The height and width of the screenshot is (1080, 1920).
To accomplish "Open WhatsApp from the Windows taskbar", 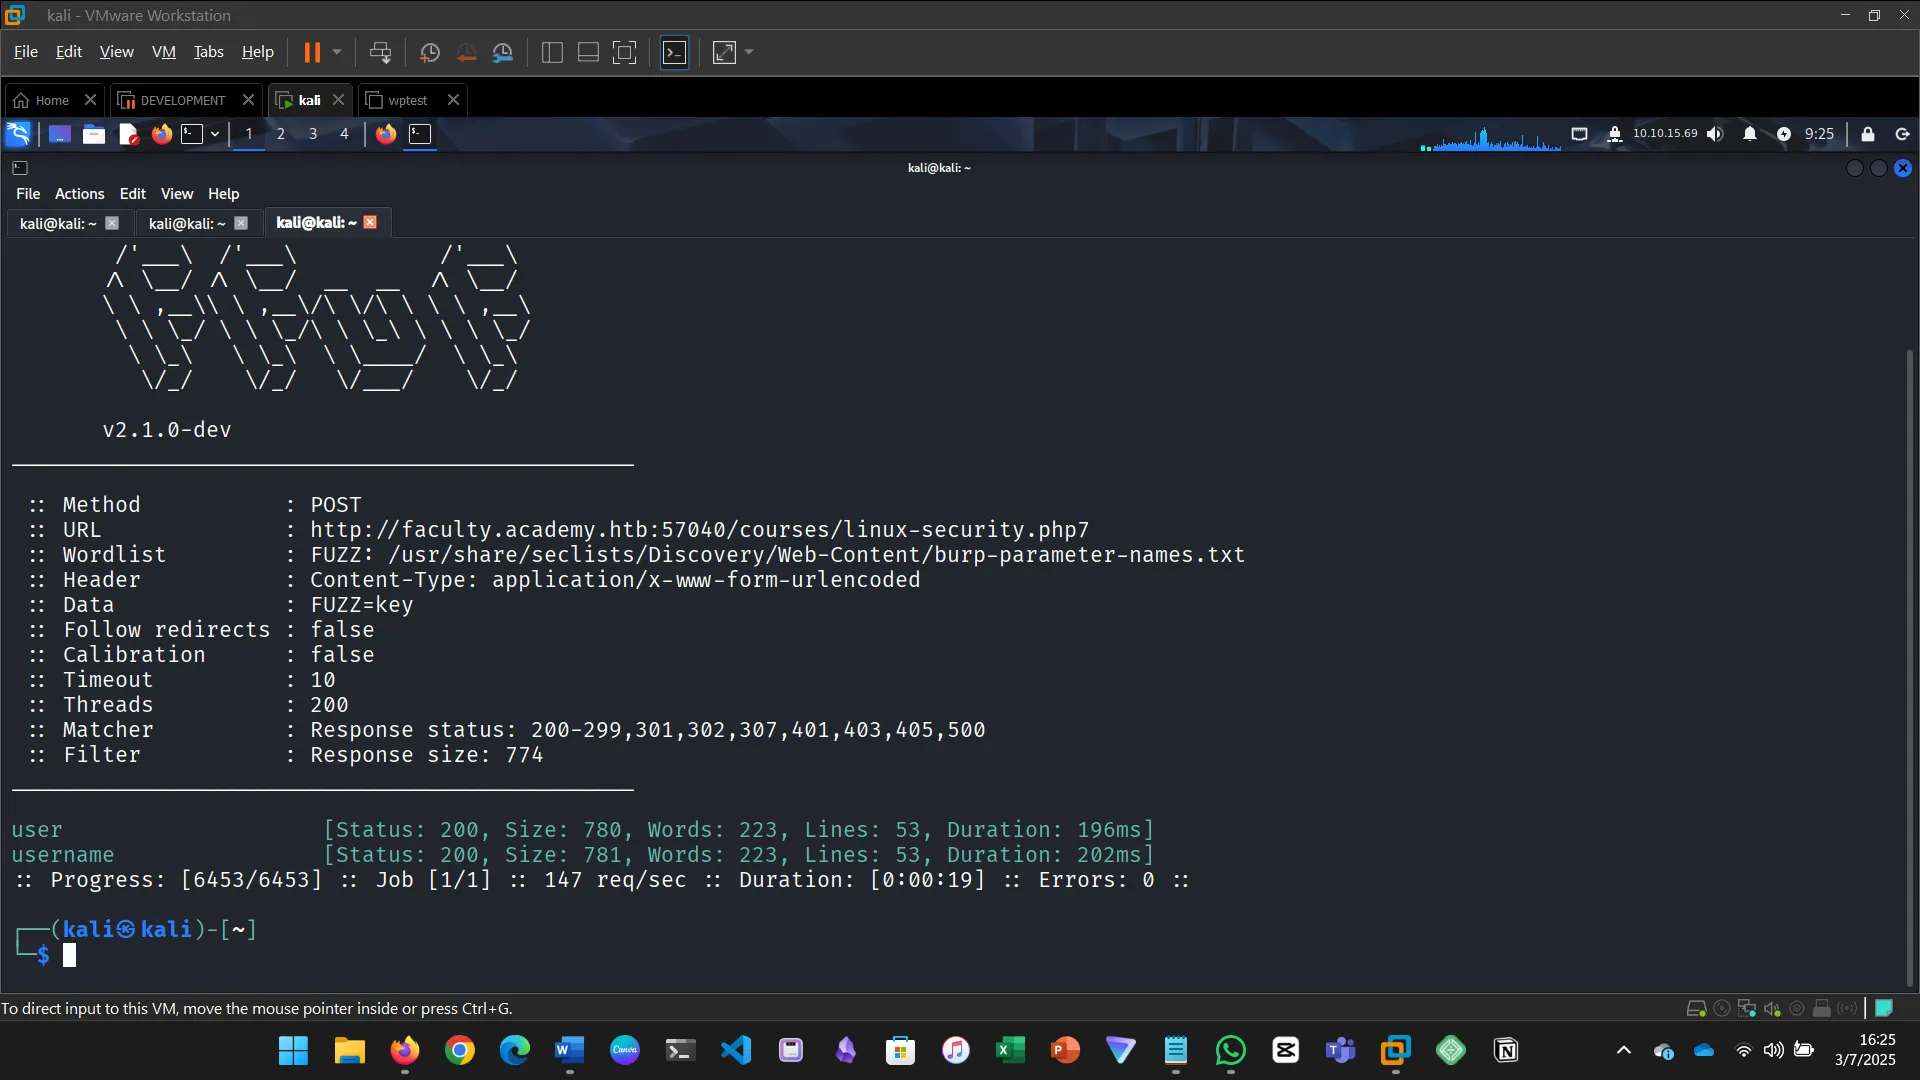I will [x=1230, y=1051].
